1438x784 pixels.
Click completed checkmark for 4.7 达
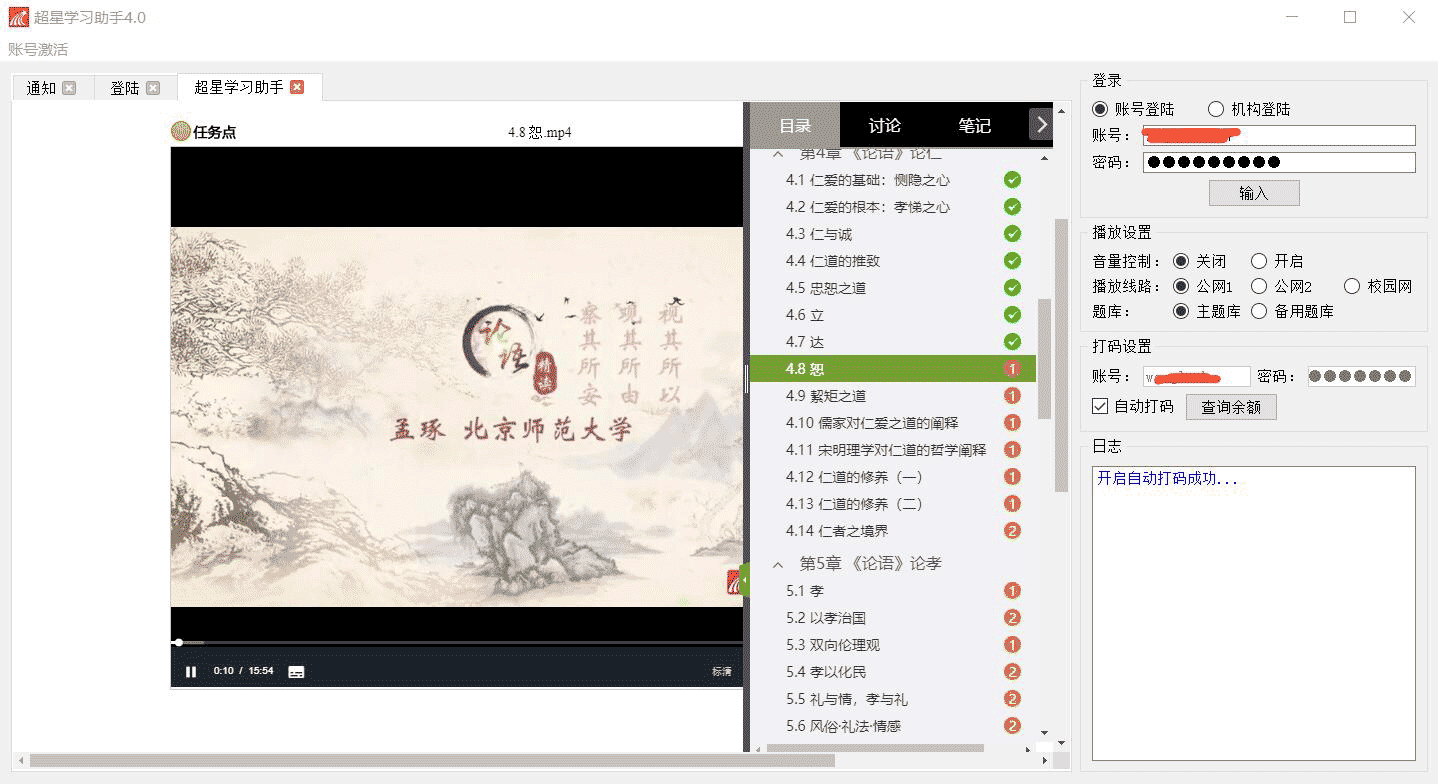[x=1012, y=342]
